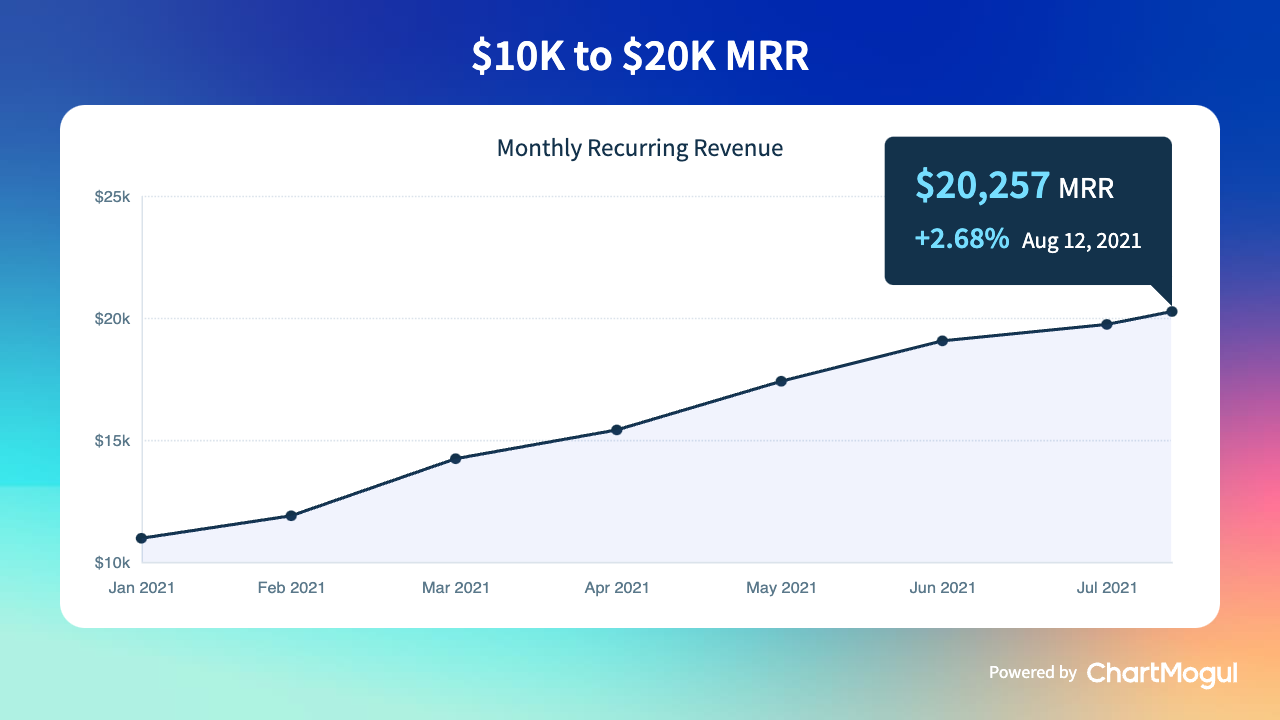Click the $20,257 MRR value in the tooltip
Image resolution: width=1280 pixels, height=720 pixels.
[x=982, y=185]
